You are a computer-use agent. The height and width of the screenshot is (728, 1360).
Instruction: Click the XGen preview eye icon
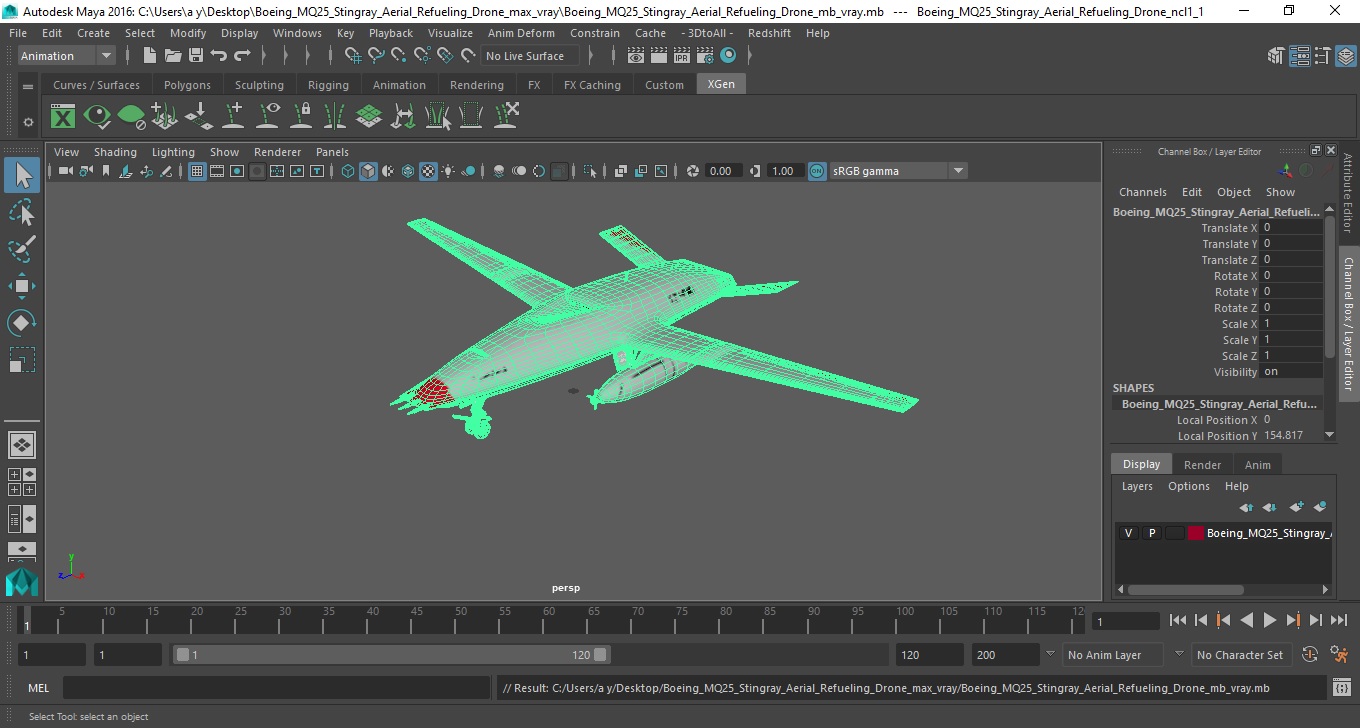click(x=97, y=117)
